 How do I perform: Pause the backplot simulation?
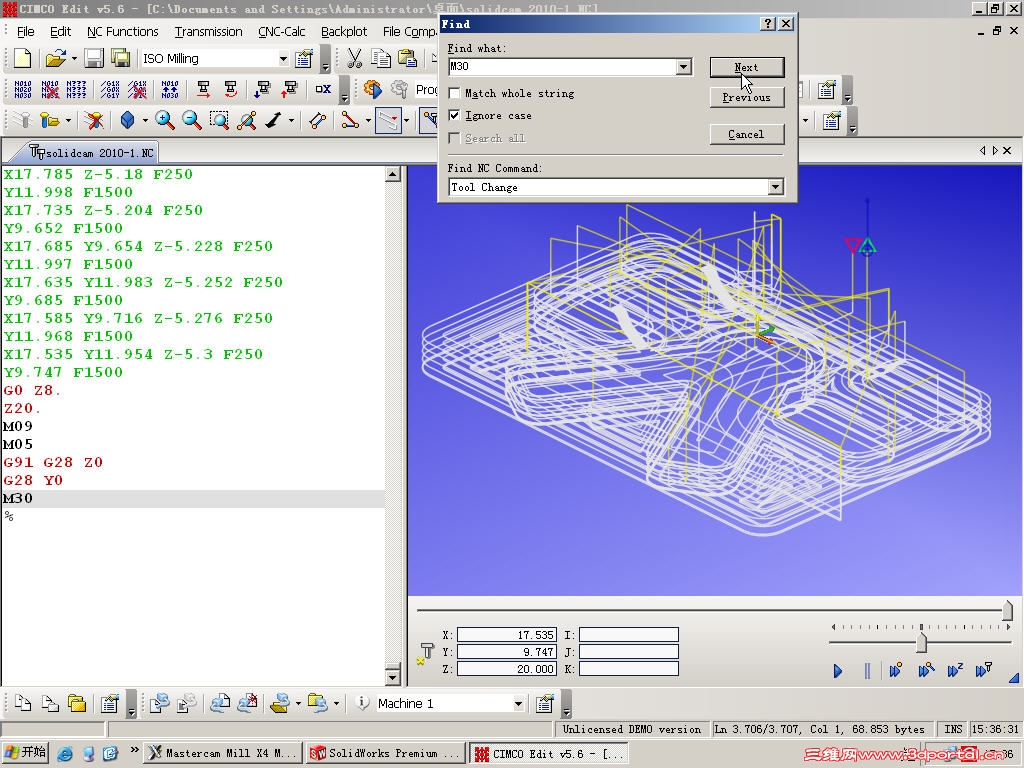(866, 671)
